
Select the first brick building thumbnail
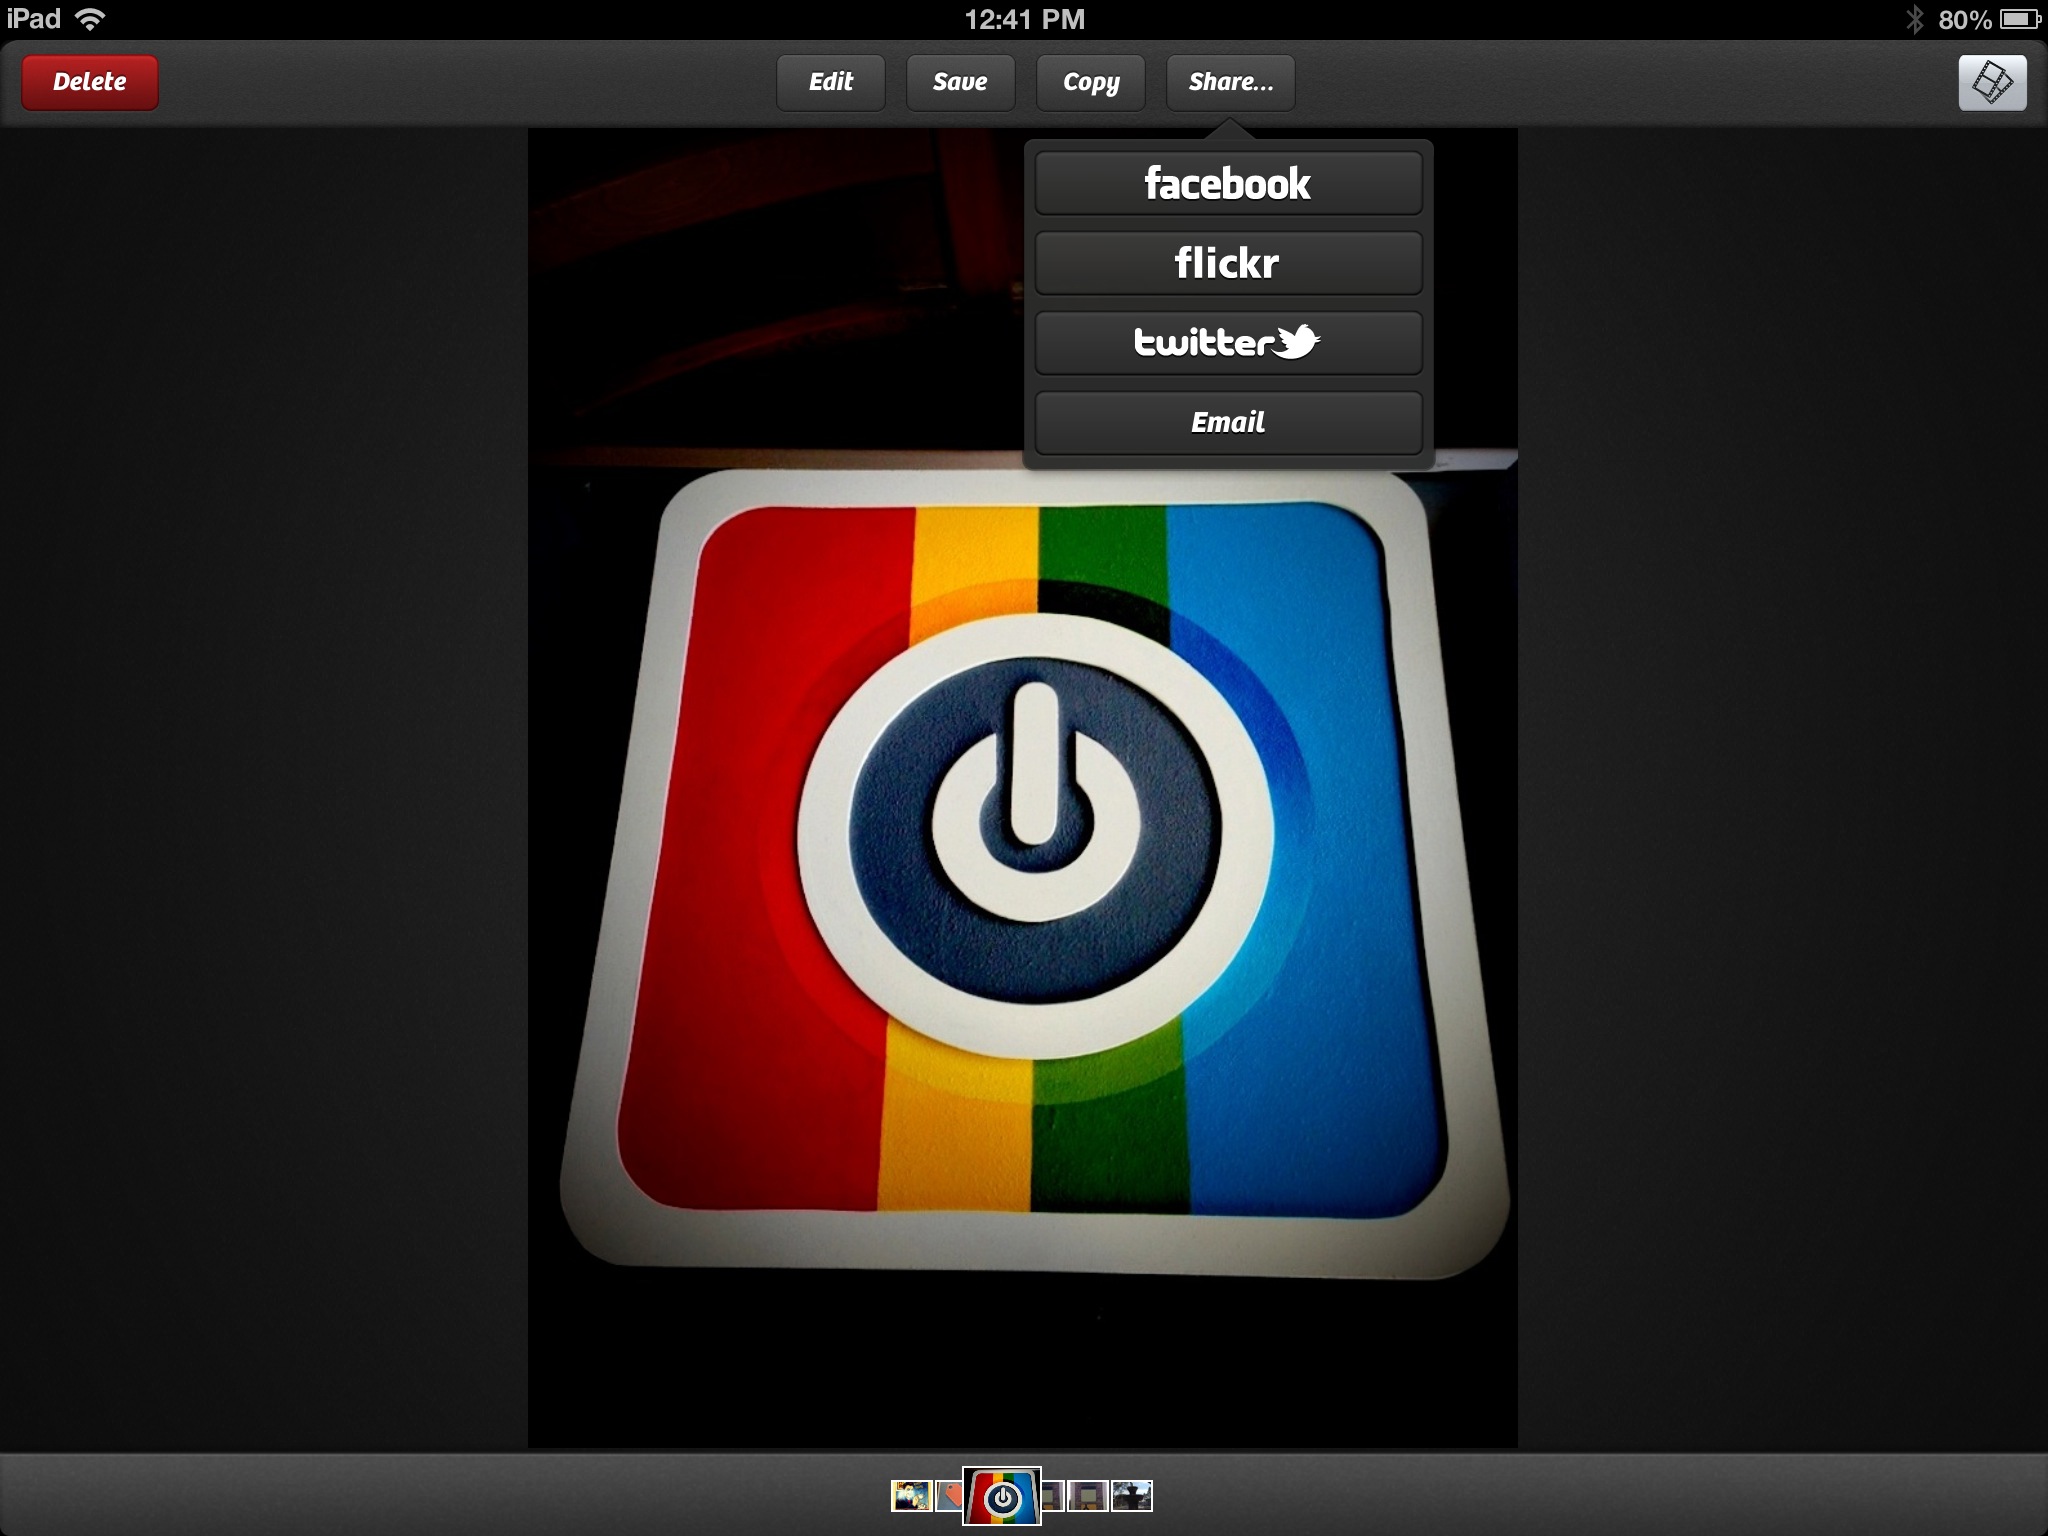coord(1051,1496)
